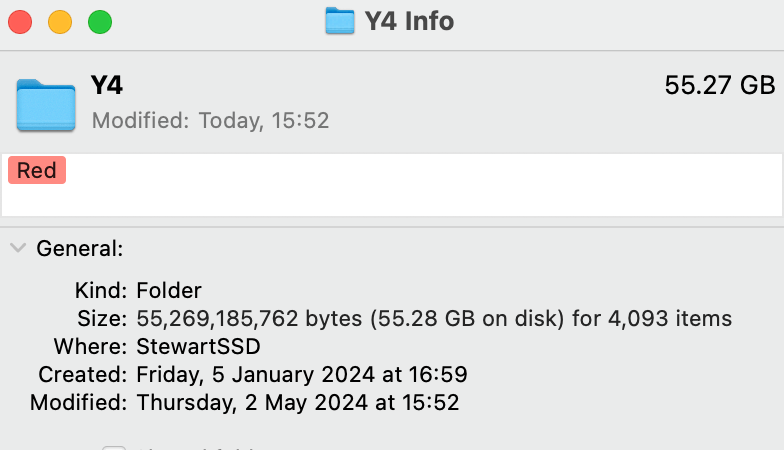The height and width of the screenshot is (450, 784).
Task: Click the large Y4 folder icon
Action: [x=46, y=104]
